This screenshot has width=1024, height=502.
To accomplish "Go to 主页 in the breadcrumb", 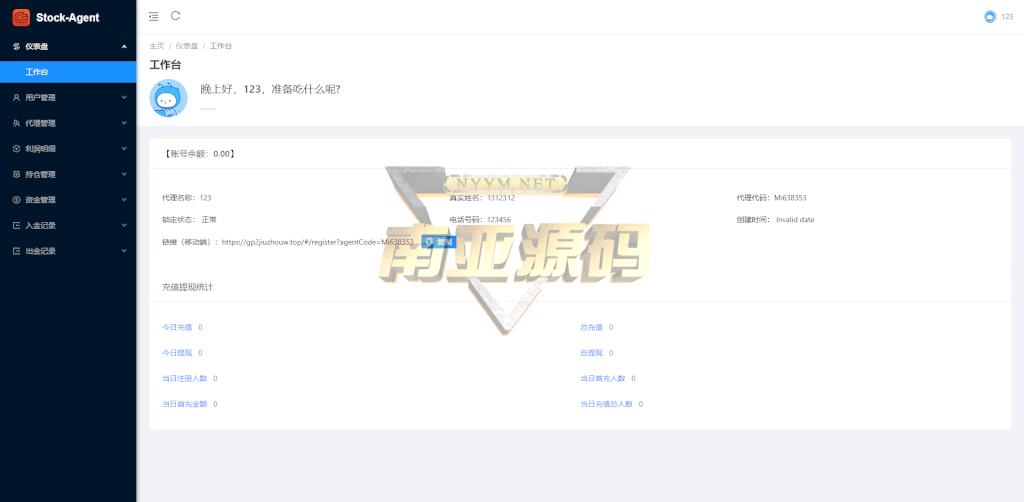I will pyautogui.click(x=157, y=46).
